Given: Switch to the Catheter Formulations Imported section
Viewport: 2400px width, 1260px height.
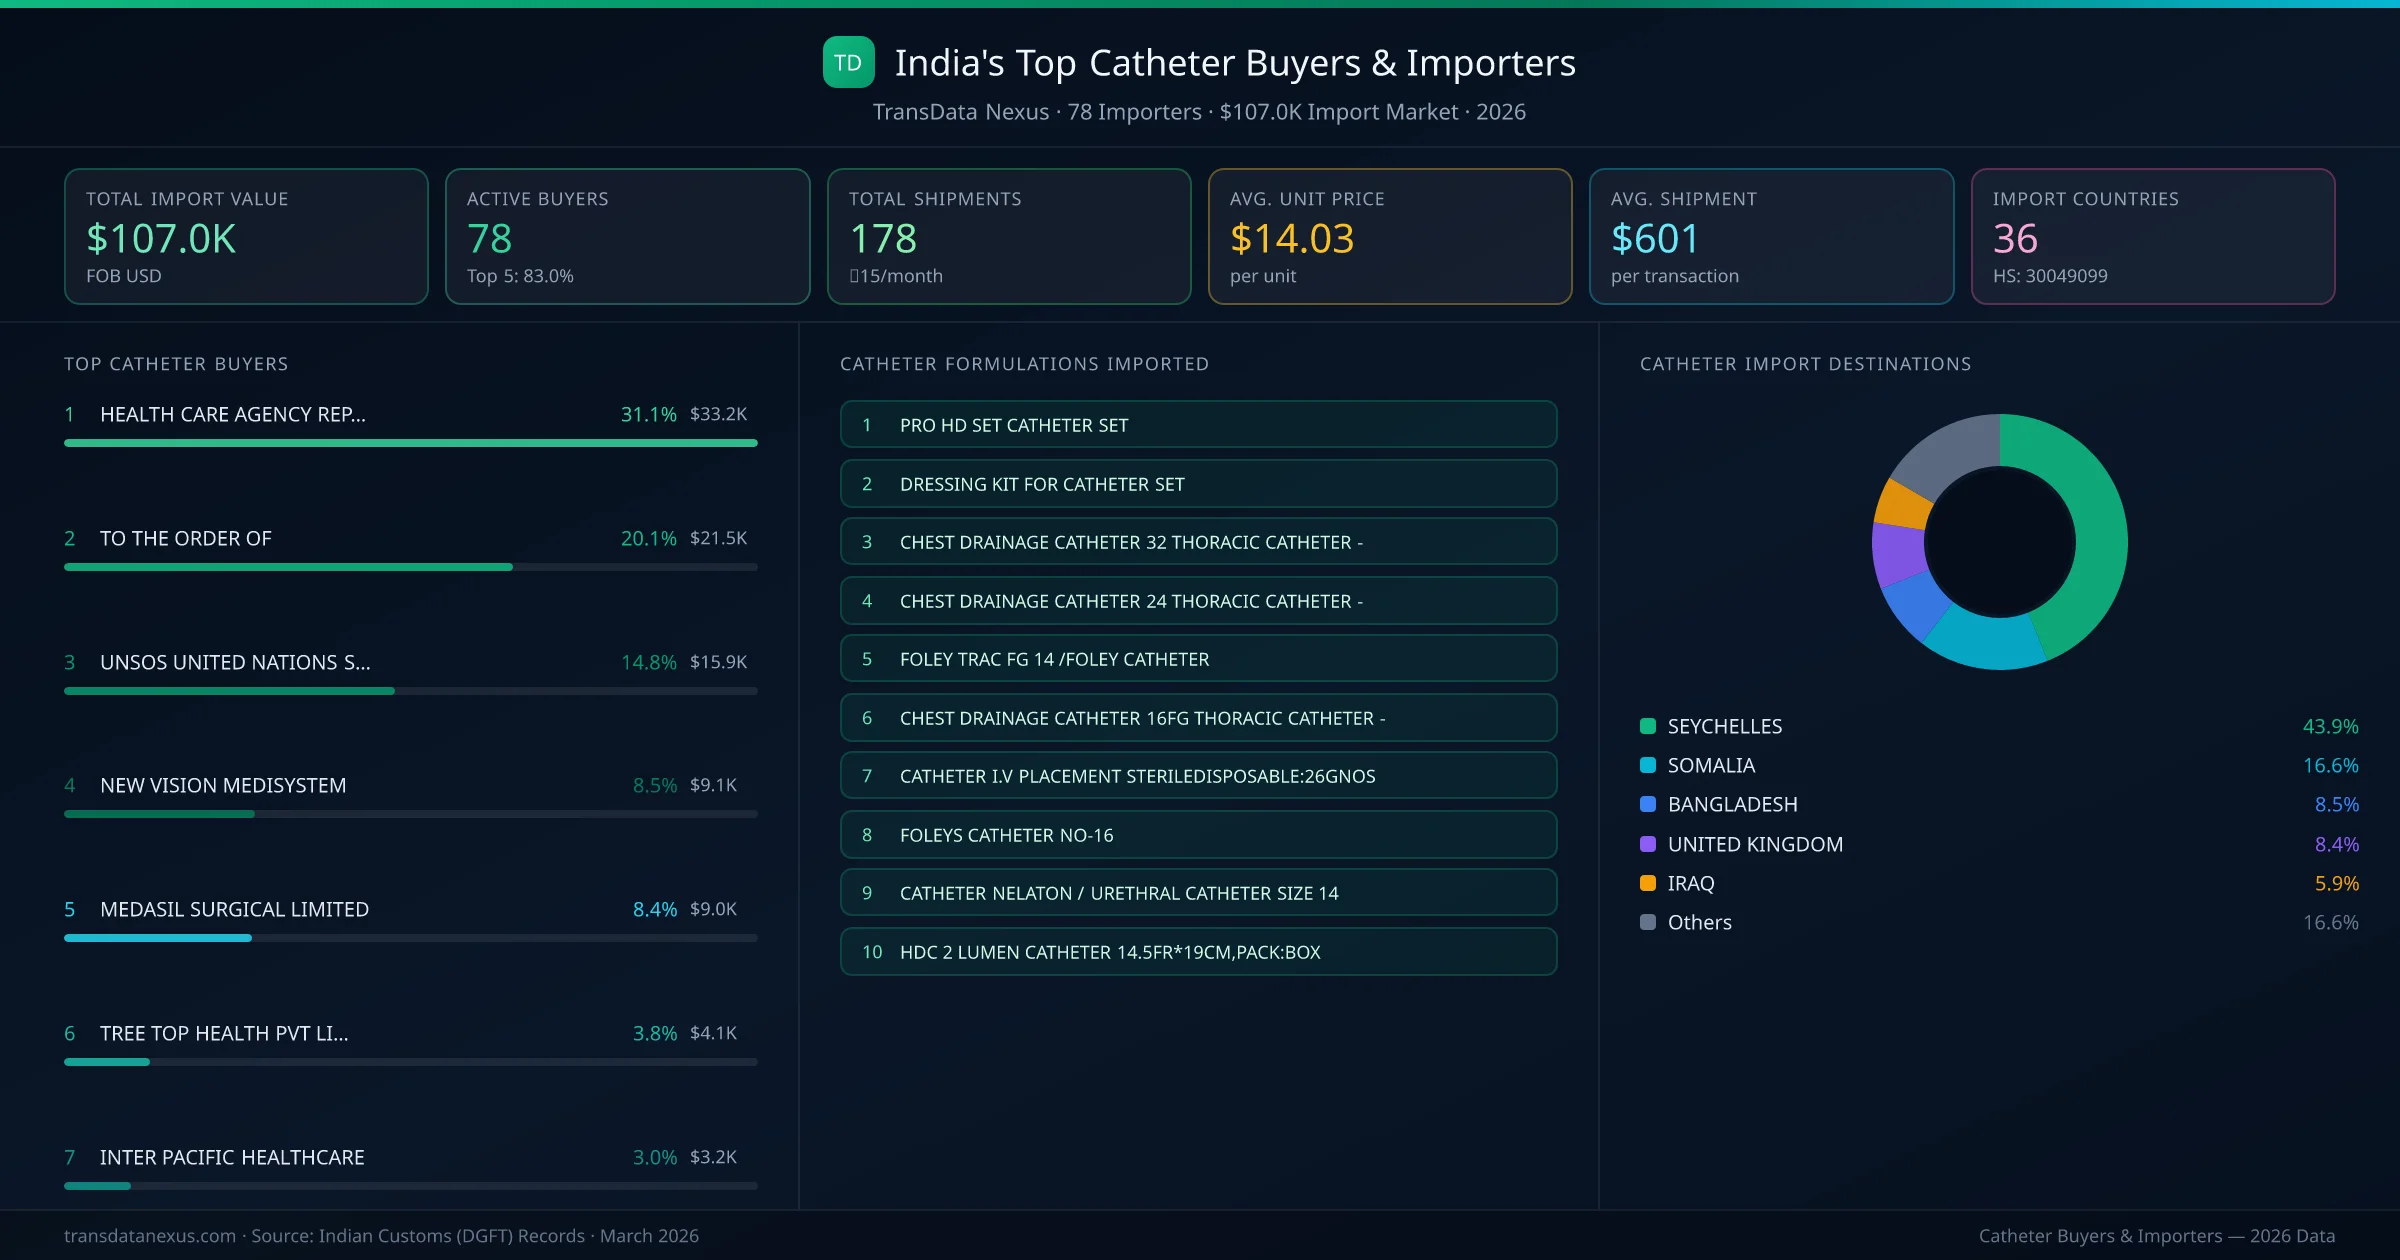Looking at the screenshot, I should (x=1025, y=363).
